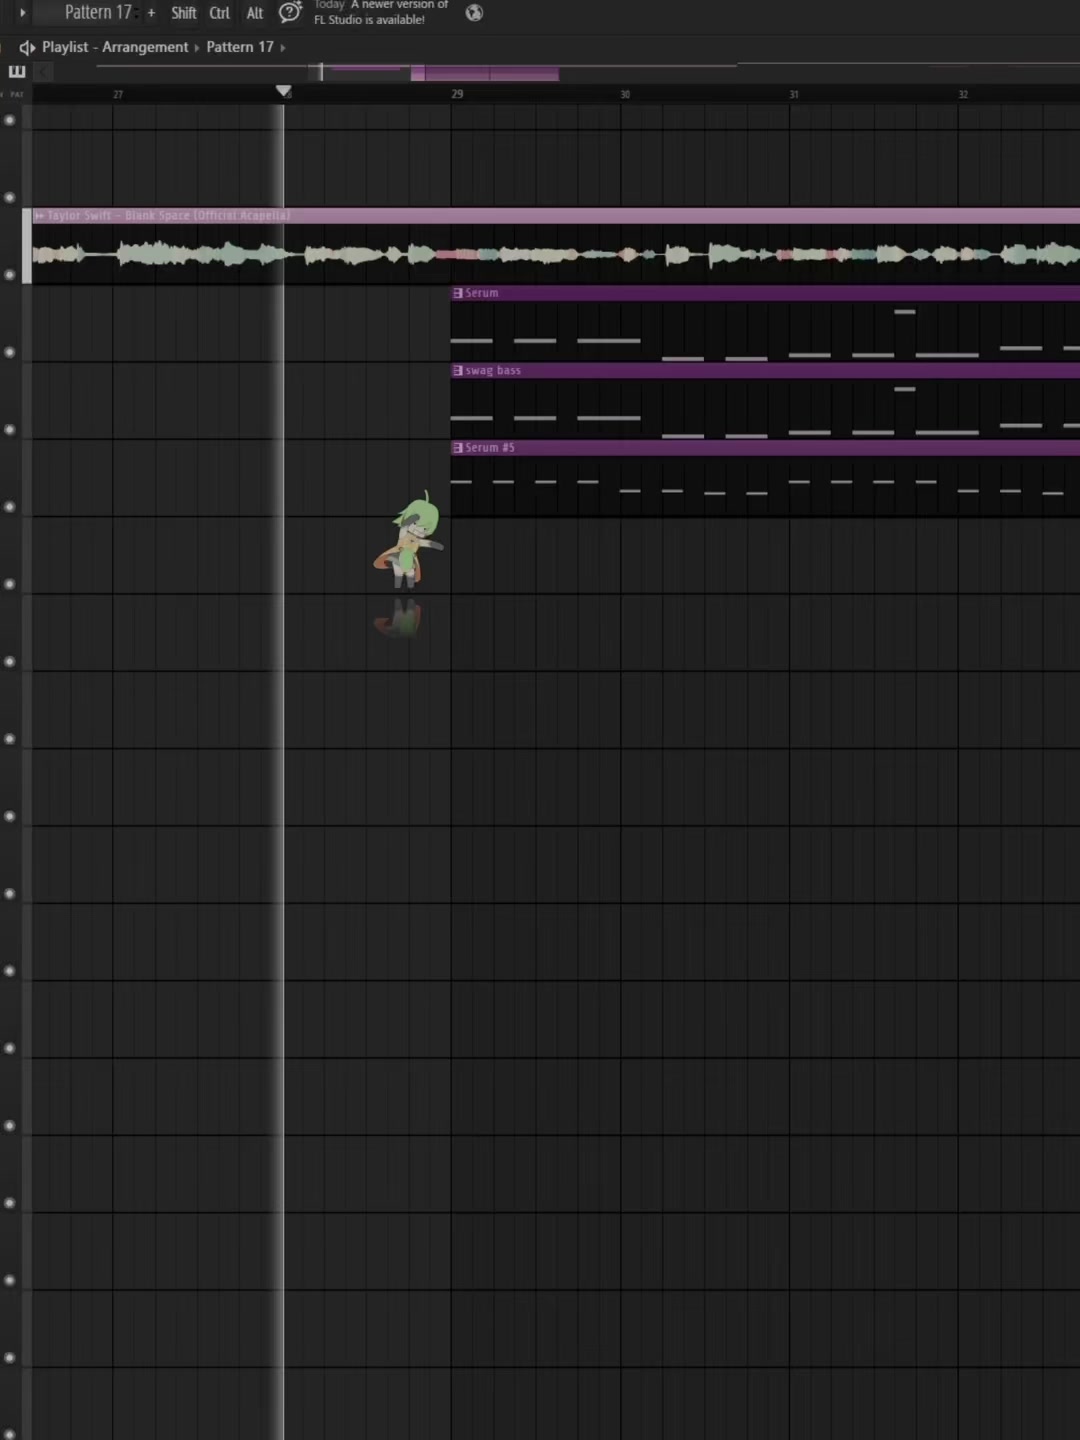Click the Alt modifier button
The image size is (1080, 1440).
point(255,13)
